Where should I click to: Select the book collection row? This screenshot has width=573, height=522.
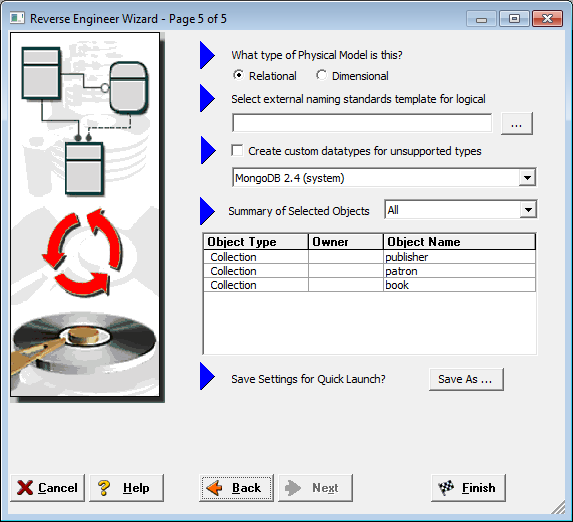369,285
